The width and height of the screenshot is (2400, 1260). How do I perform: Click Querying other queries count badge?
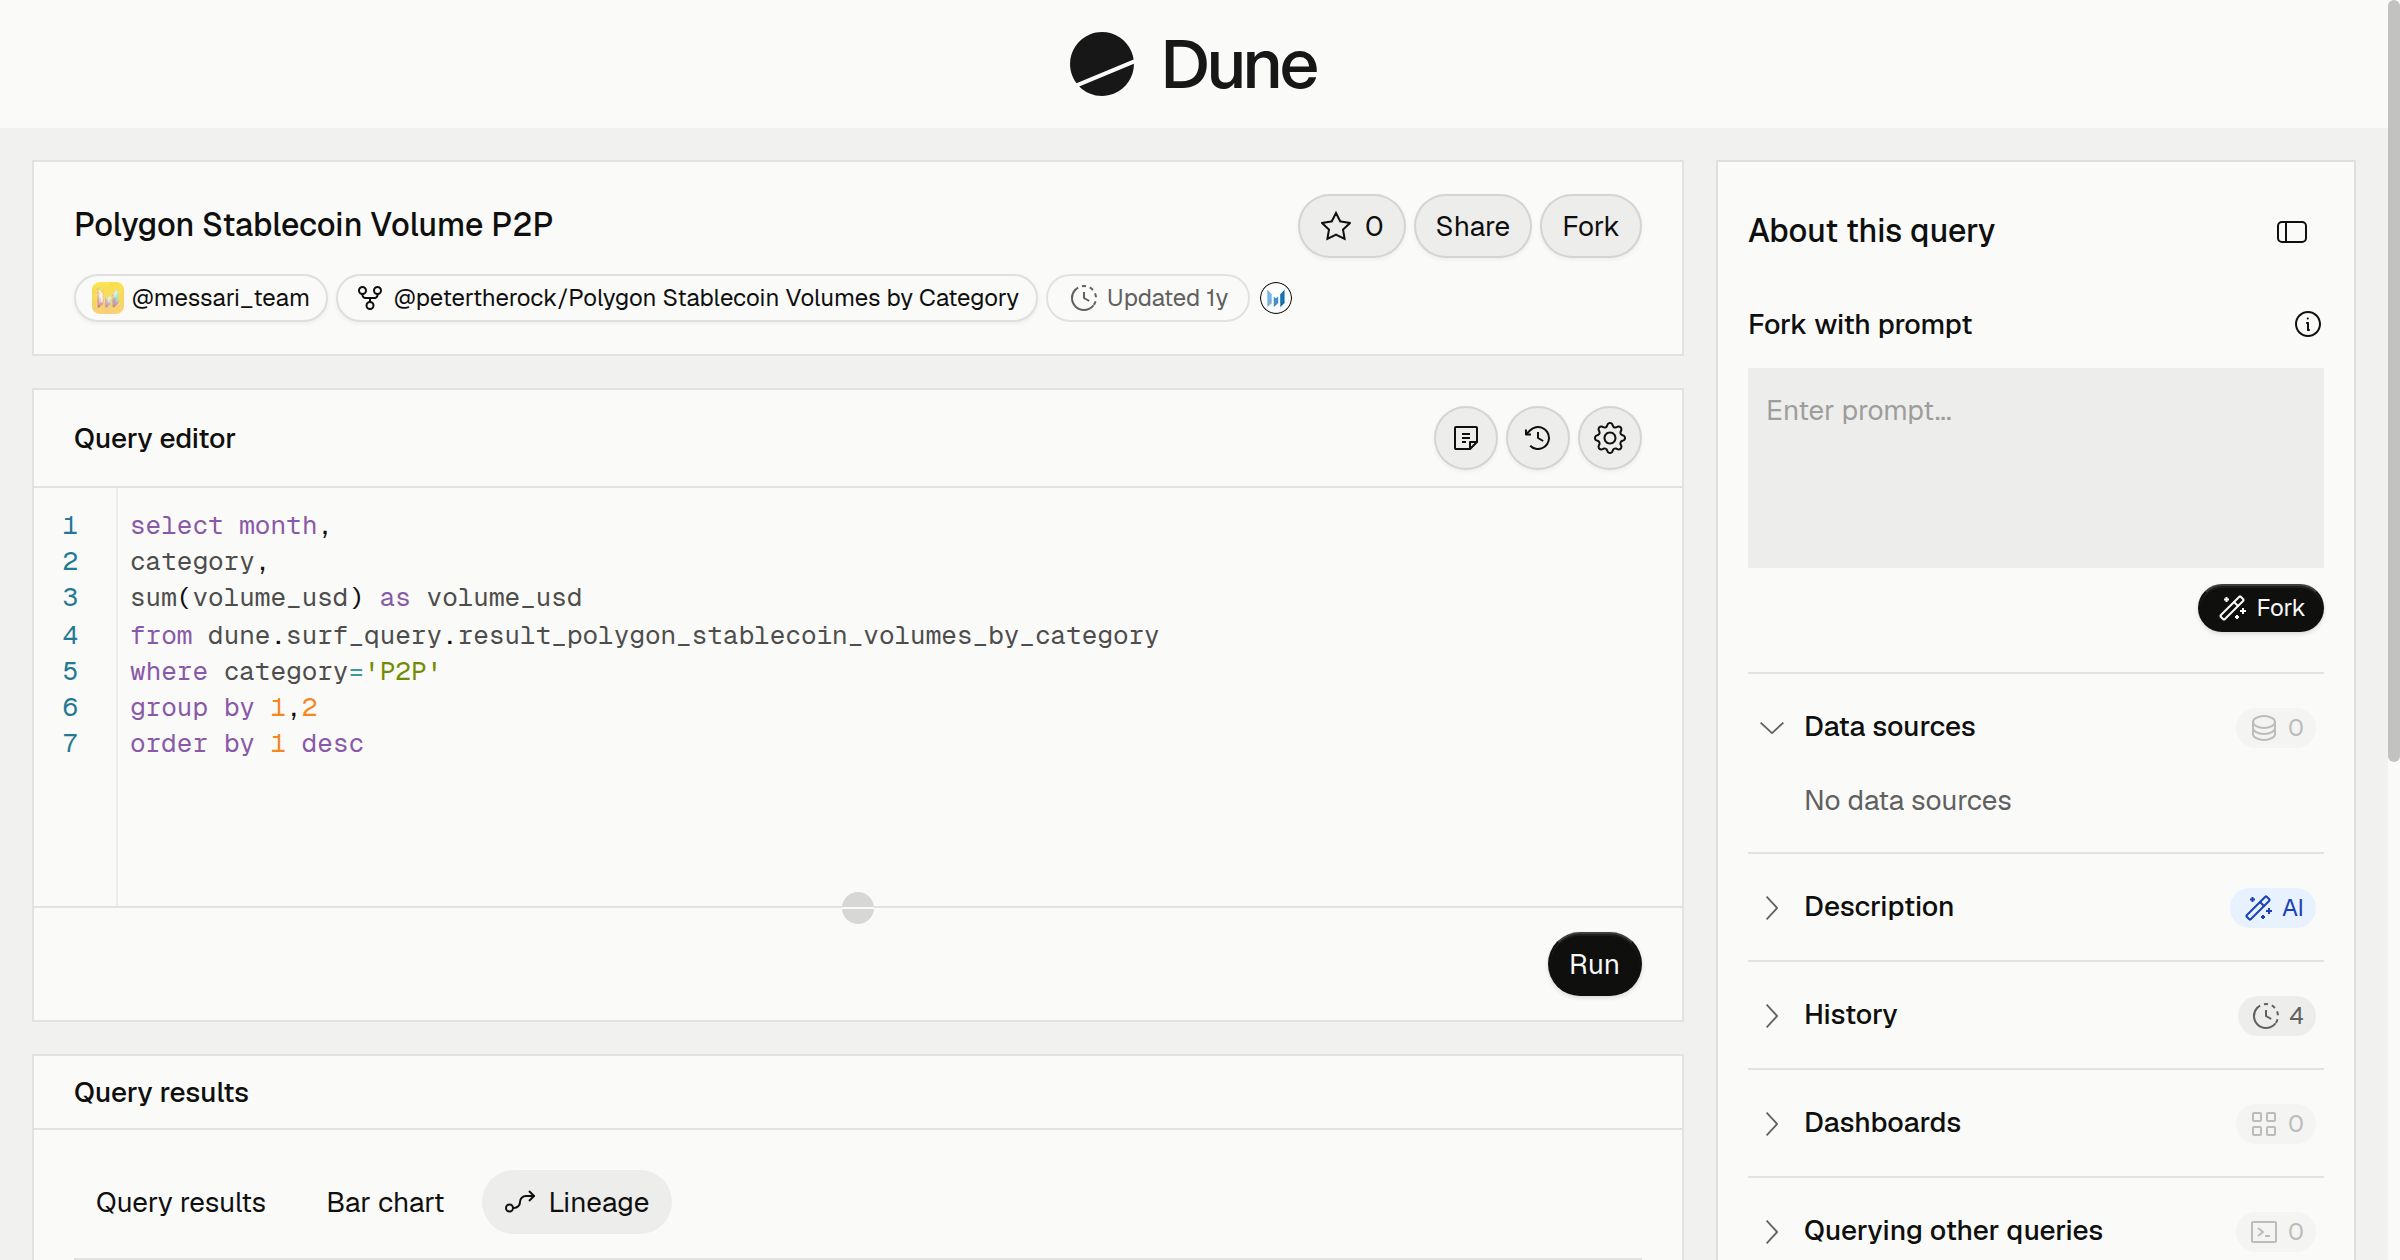click(2276, 1232)
